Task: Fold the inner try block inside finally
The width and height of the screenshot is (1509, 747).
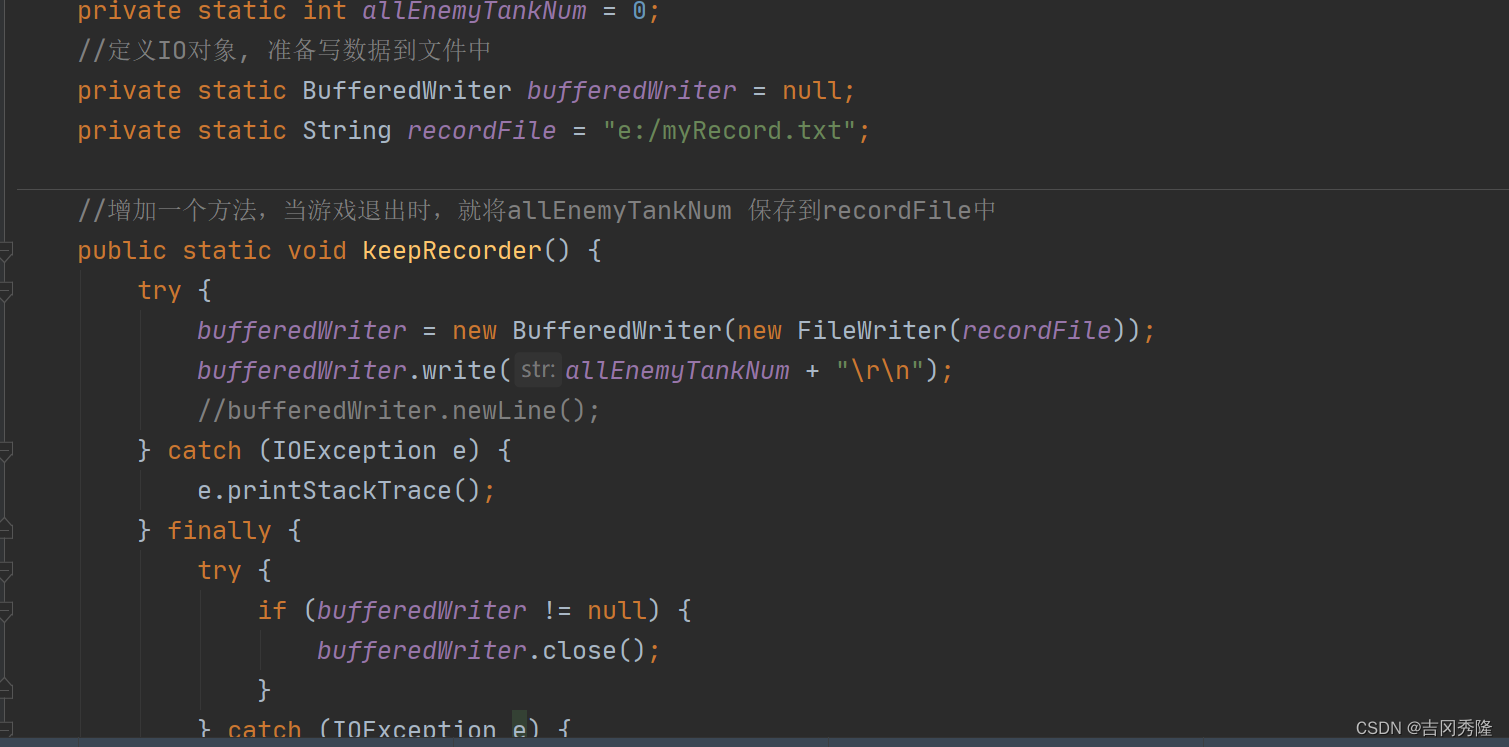Action: pos(5,571)
